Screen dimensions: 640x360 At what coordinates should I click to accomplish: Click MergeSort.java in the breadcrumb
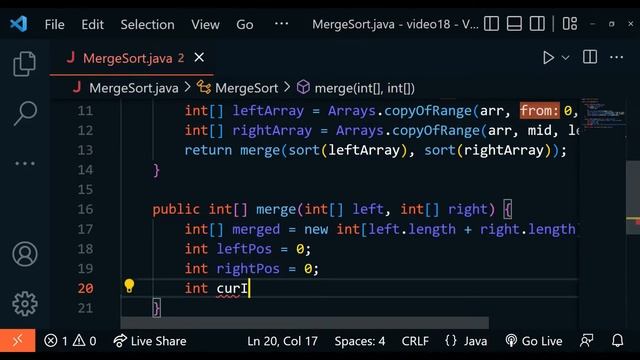click(133, 88)
